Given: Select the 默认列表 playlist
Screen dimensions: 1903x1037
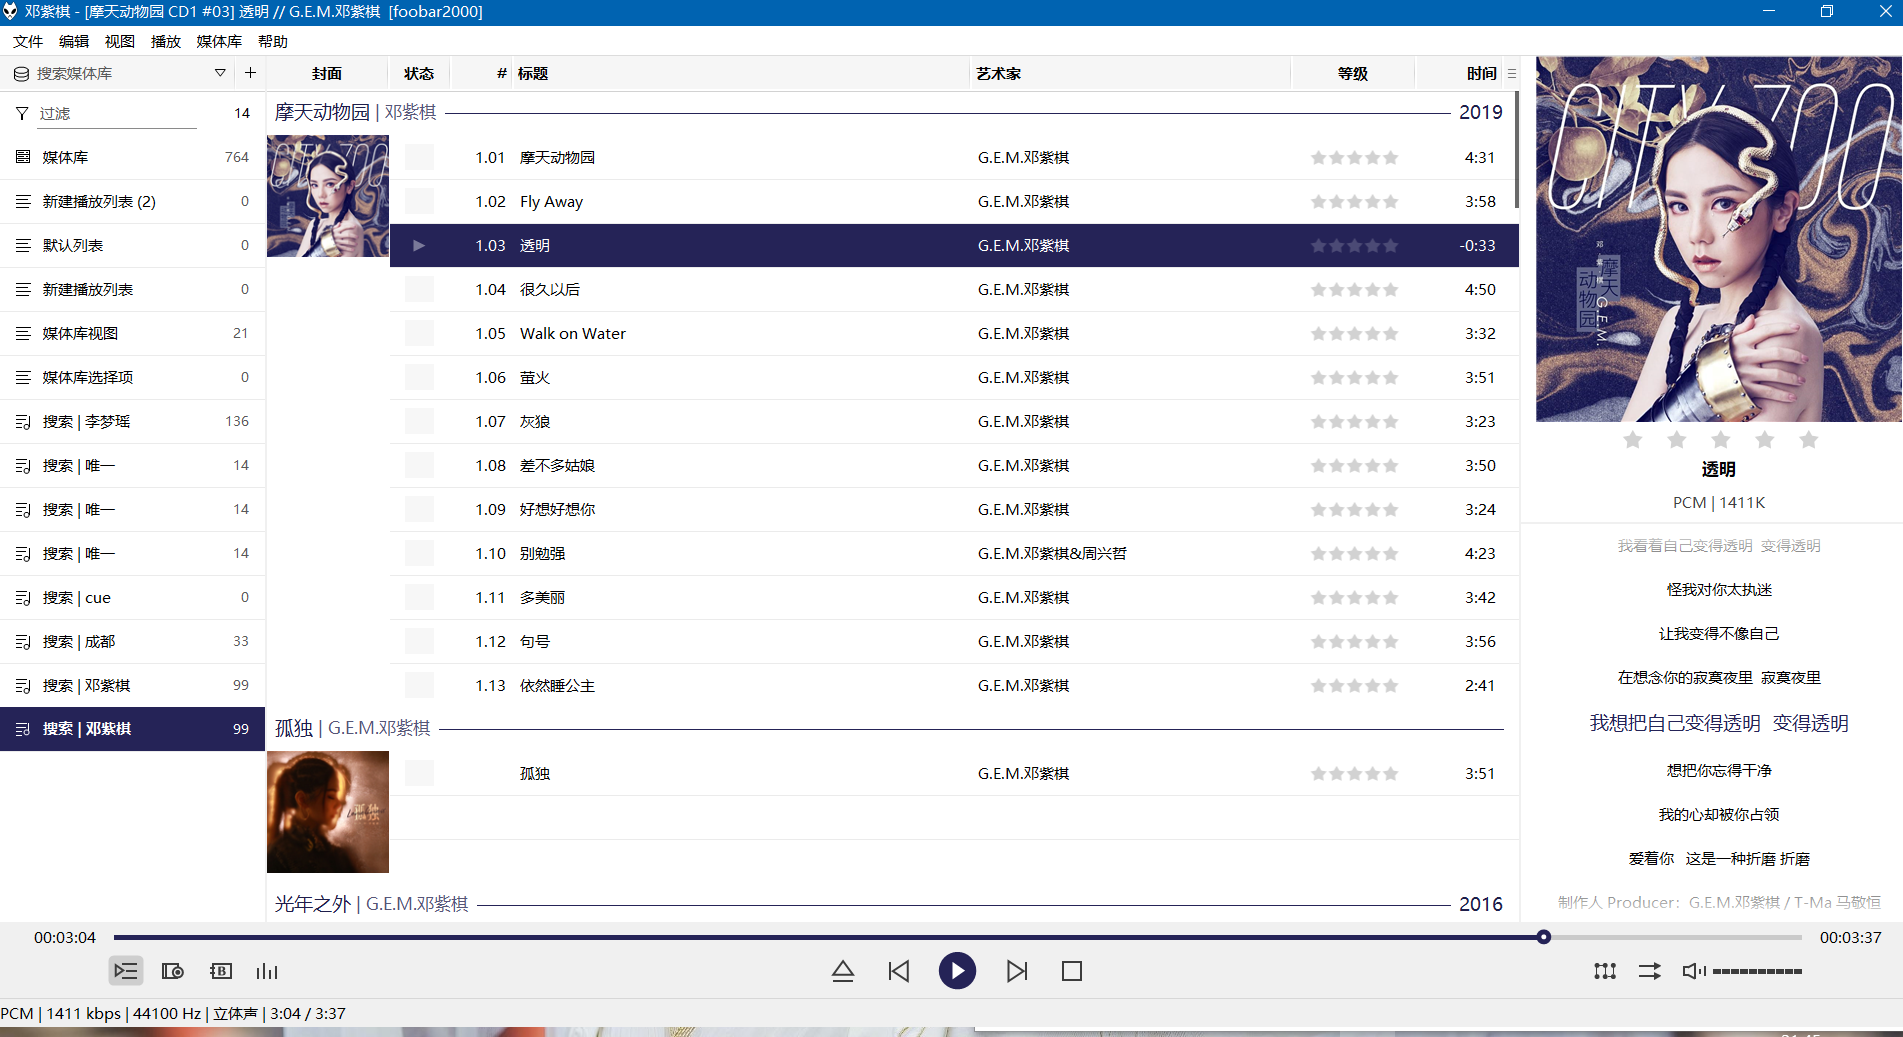Looking at the screenshot, I should pos(132,245).
